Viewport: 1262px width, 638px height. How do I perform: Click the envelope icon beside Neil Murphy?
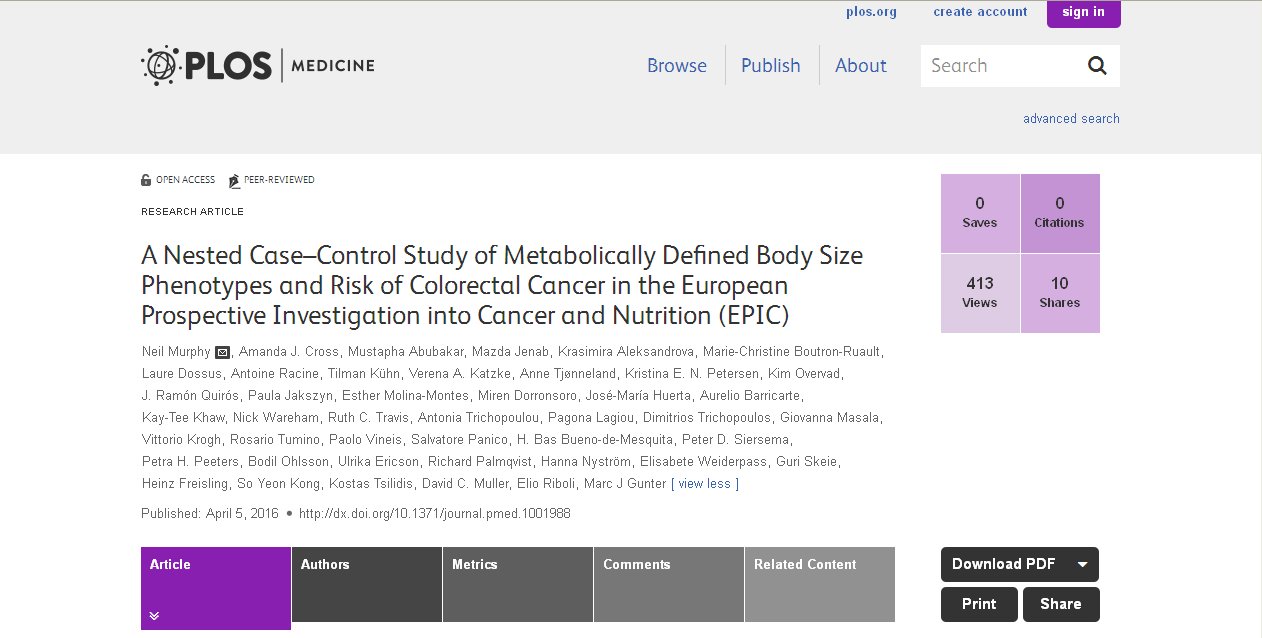click(x=222, y=352)
